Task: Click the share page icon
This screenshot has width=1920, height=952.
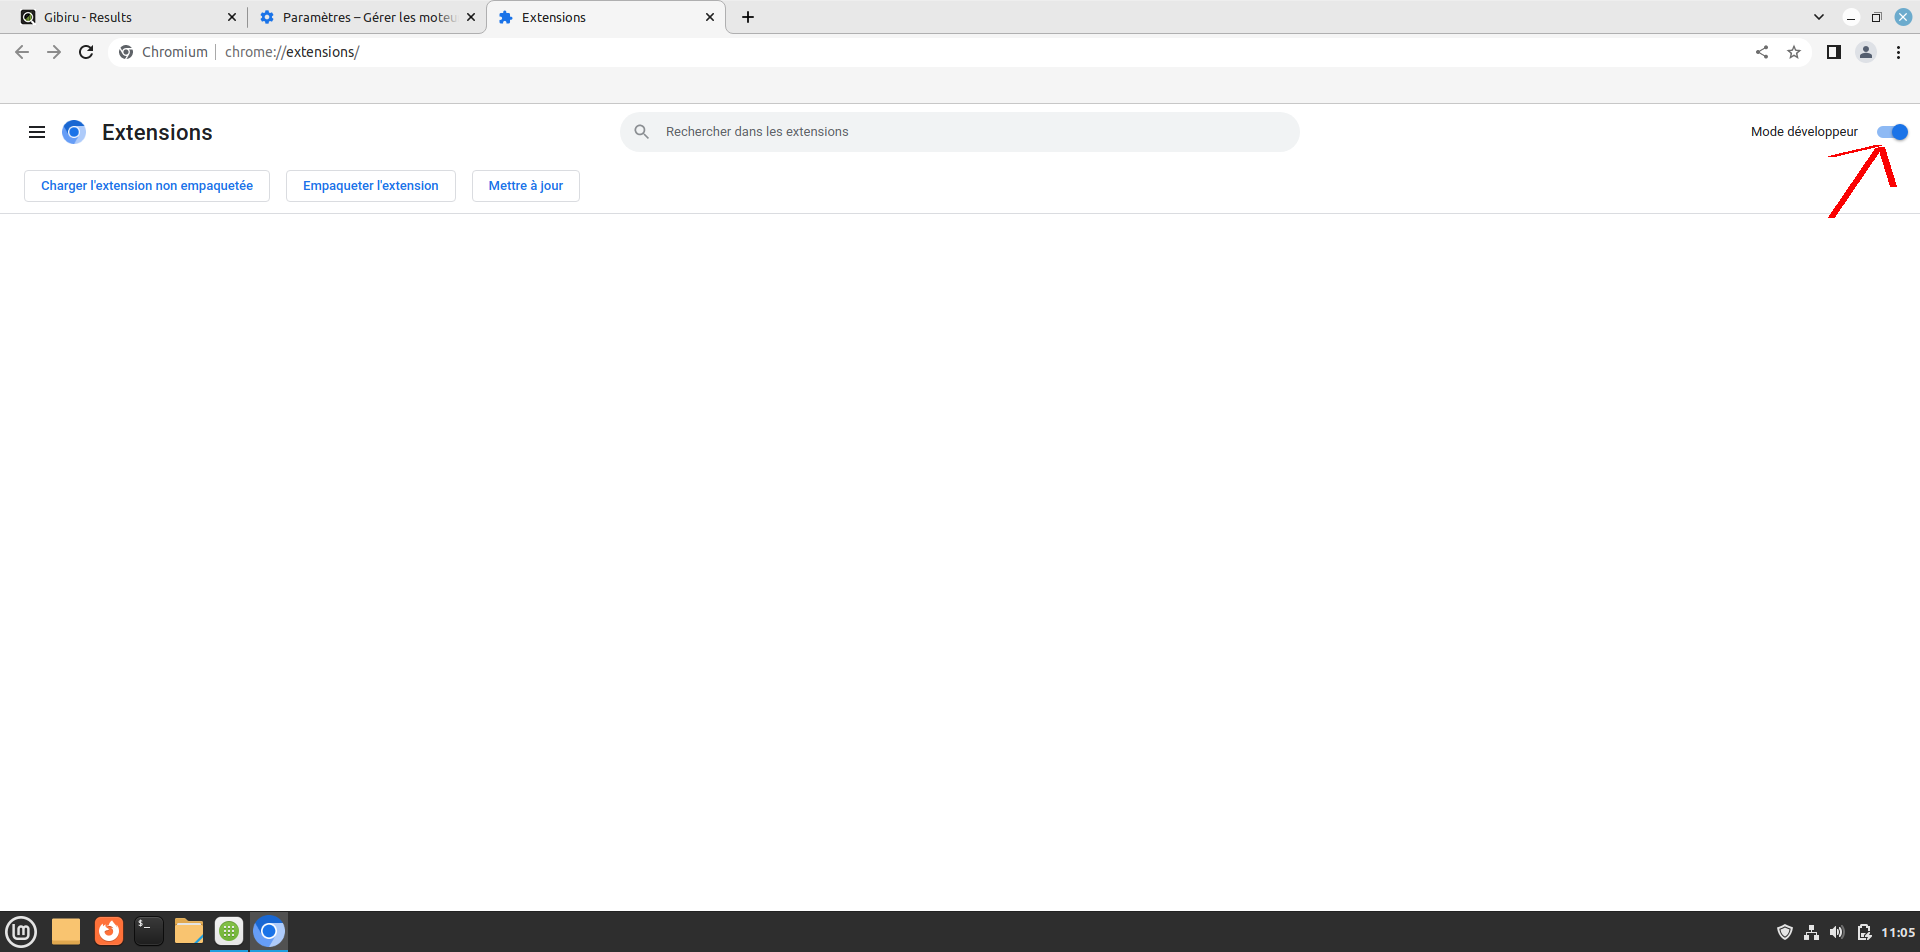Action: click(x=1762, y=52)
